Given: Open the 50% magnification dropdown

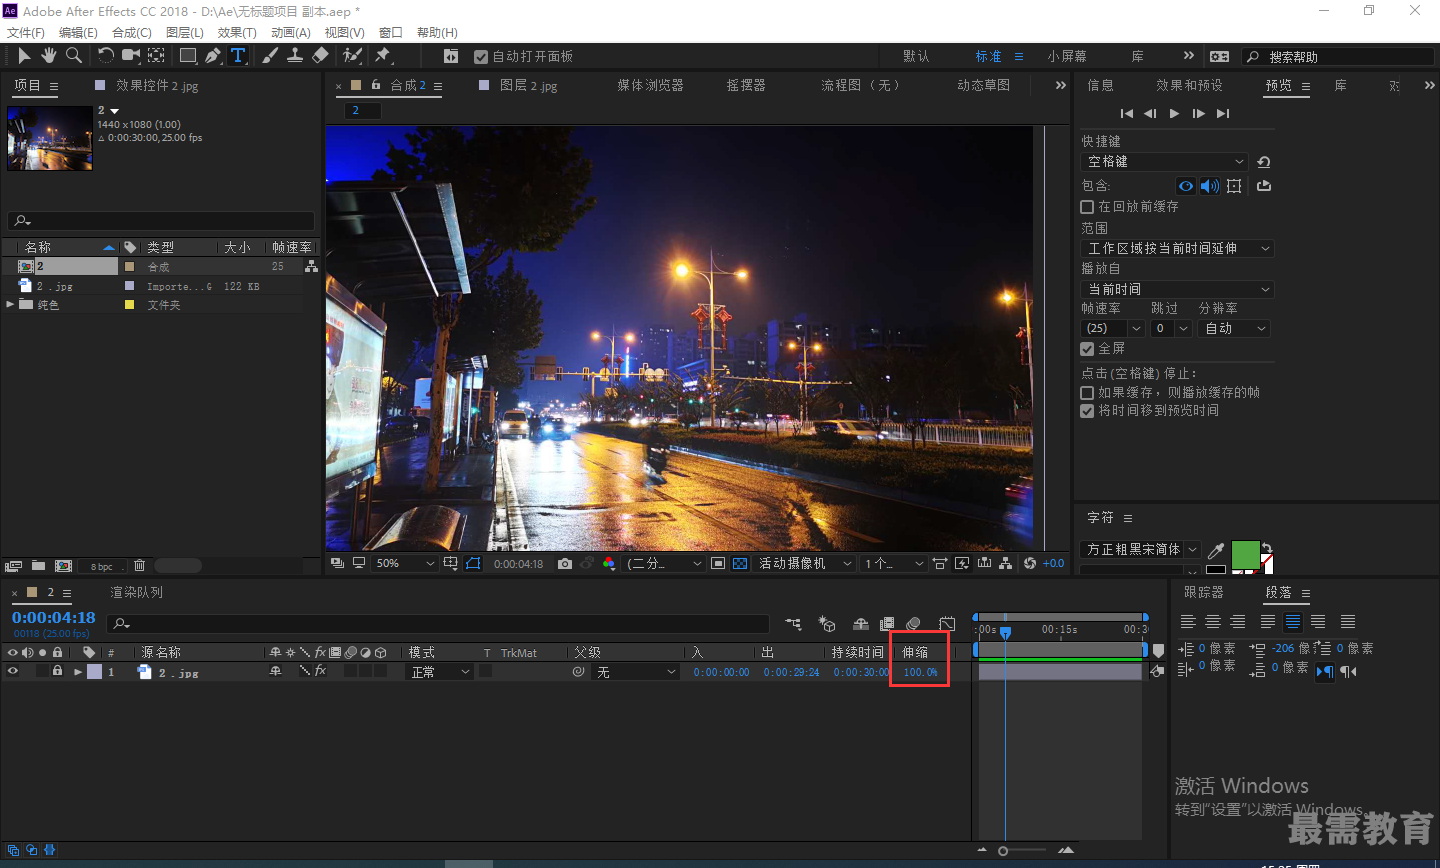Looking at the screenshot, I should 405,564.
